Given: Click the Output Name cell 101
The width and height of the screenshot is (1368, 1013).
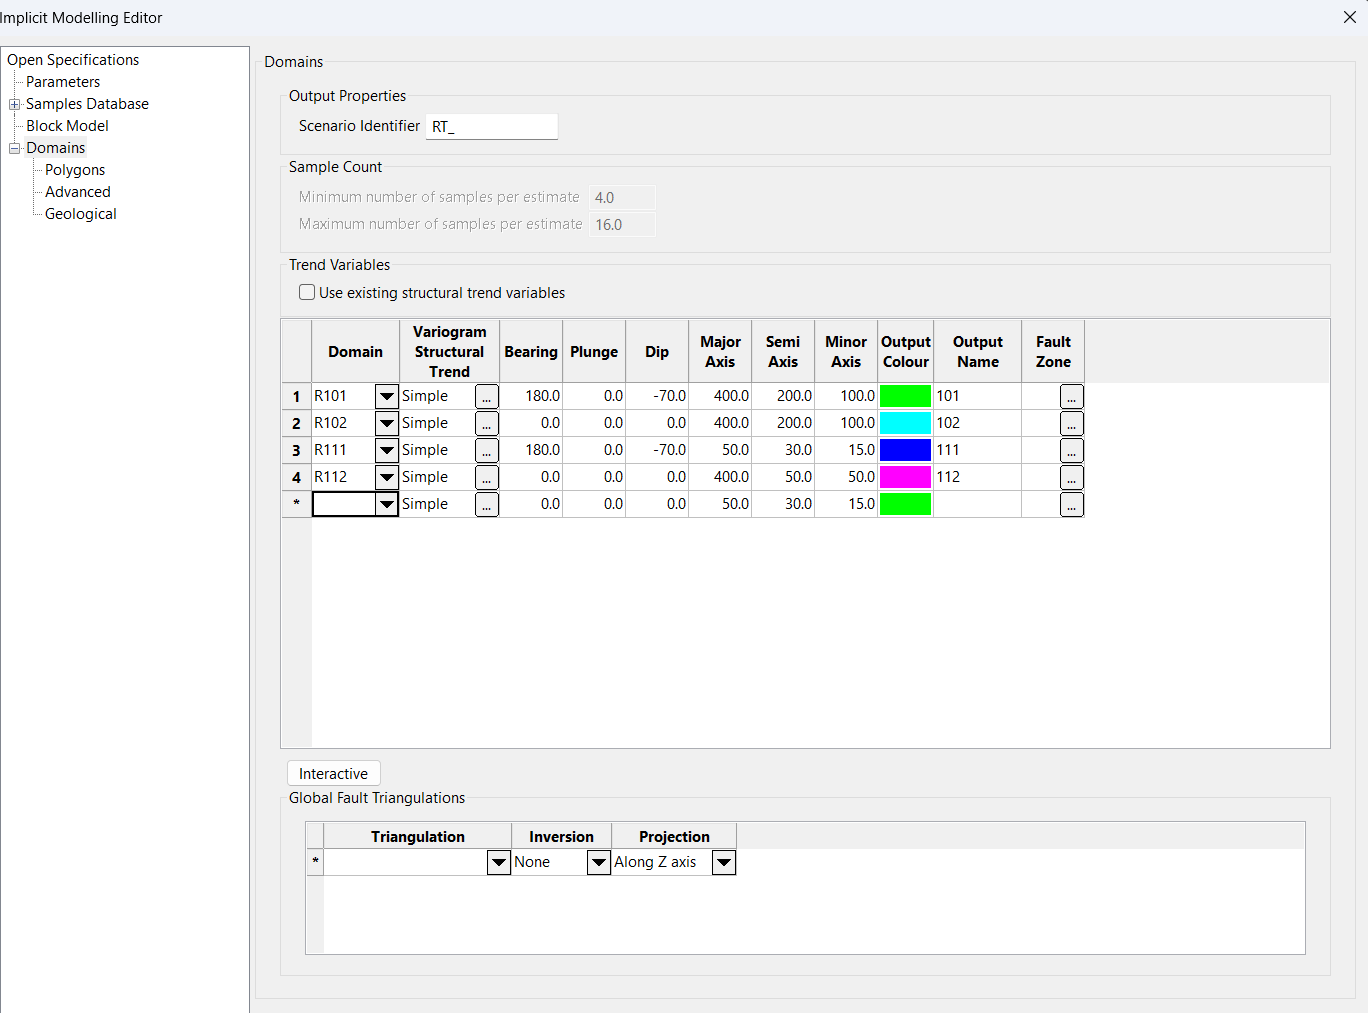Looking at the screenshot, I should point(978,397).
